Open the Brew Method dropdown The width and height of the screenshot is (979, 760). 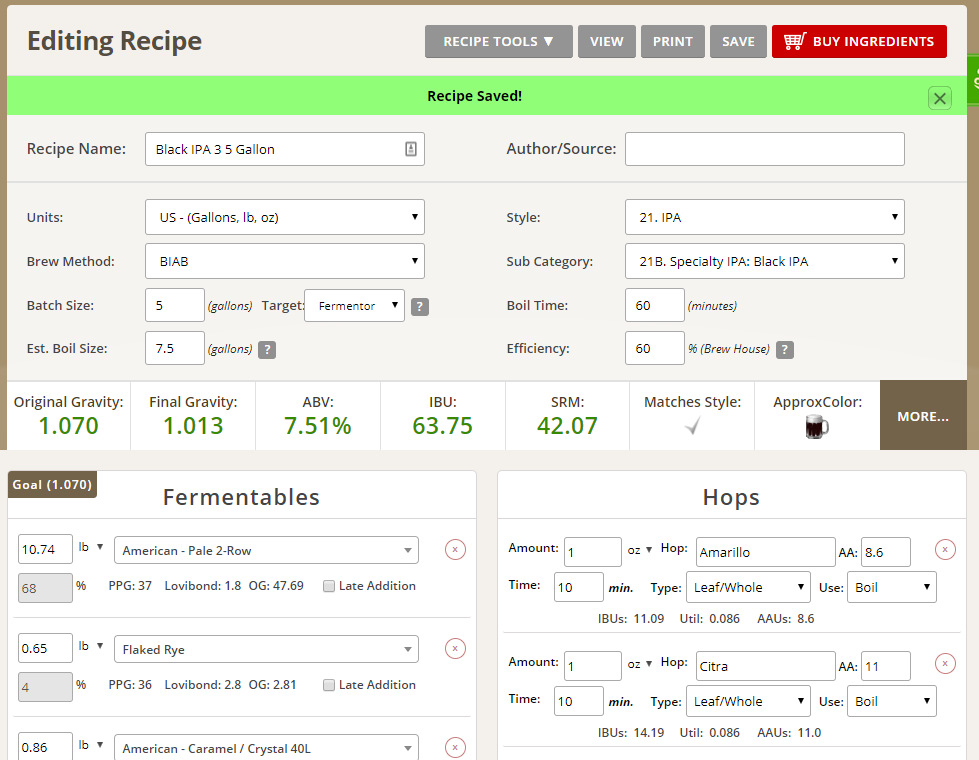pyautogui.click(x=285, y=261)
